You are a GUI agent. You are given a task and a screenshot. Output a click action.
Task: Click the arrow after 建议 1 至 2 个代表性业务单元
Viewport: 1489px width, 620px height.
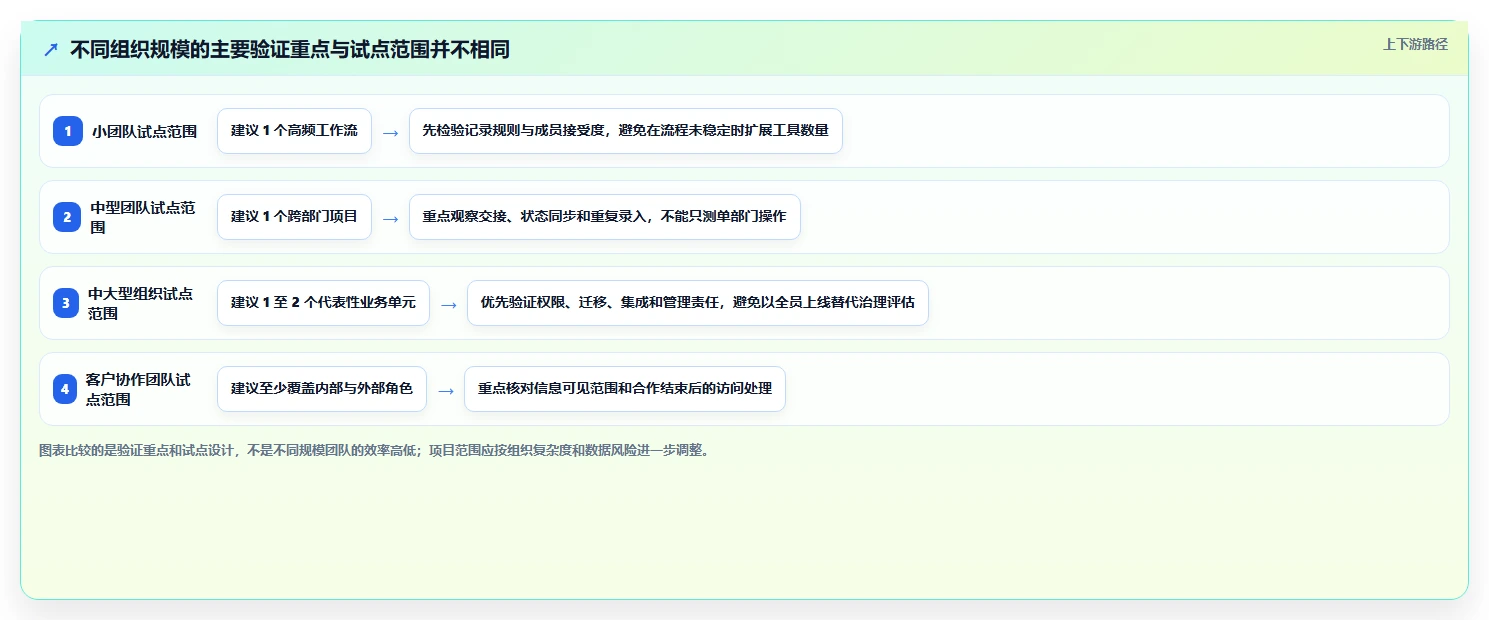coord(449,304)
